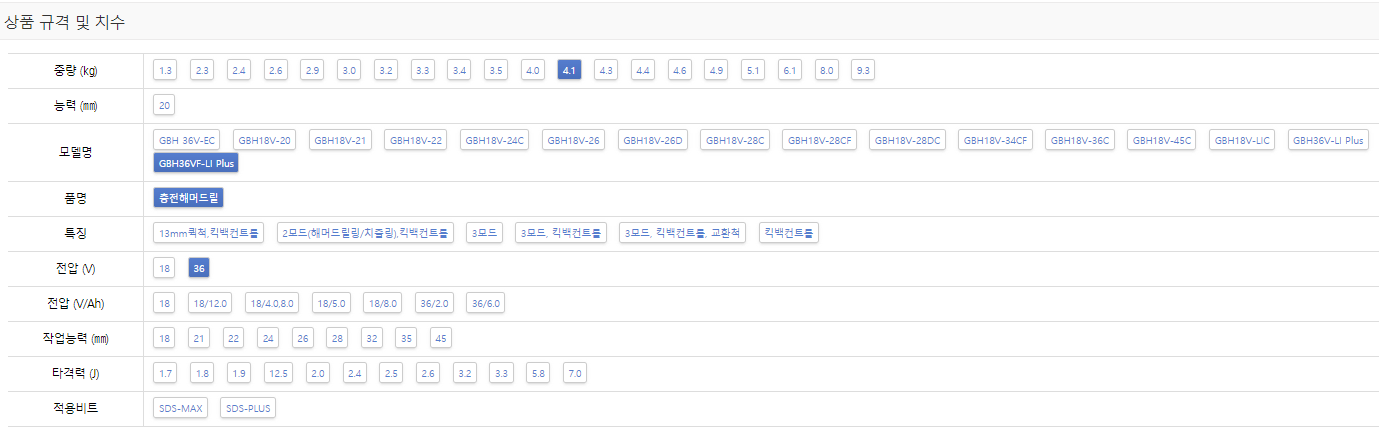Image resolution: width=1379 pixels, height=427 pixels.
Task: Select model GBH18V-26D
Action: tap(653, 140)
